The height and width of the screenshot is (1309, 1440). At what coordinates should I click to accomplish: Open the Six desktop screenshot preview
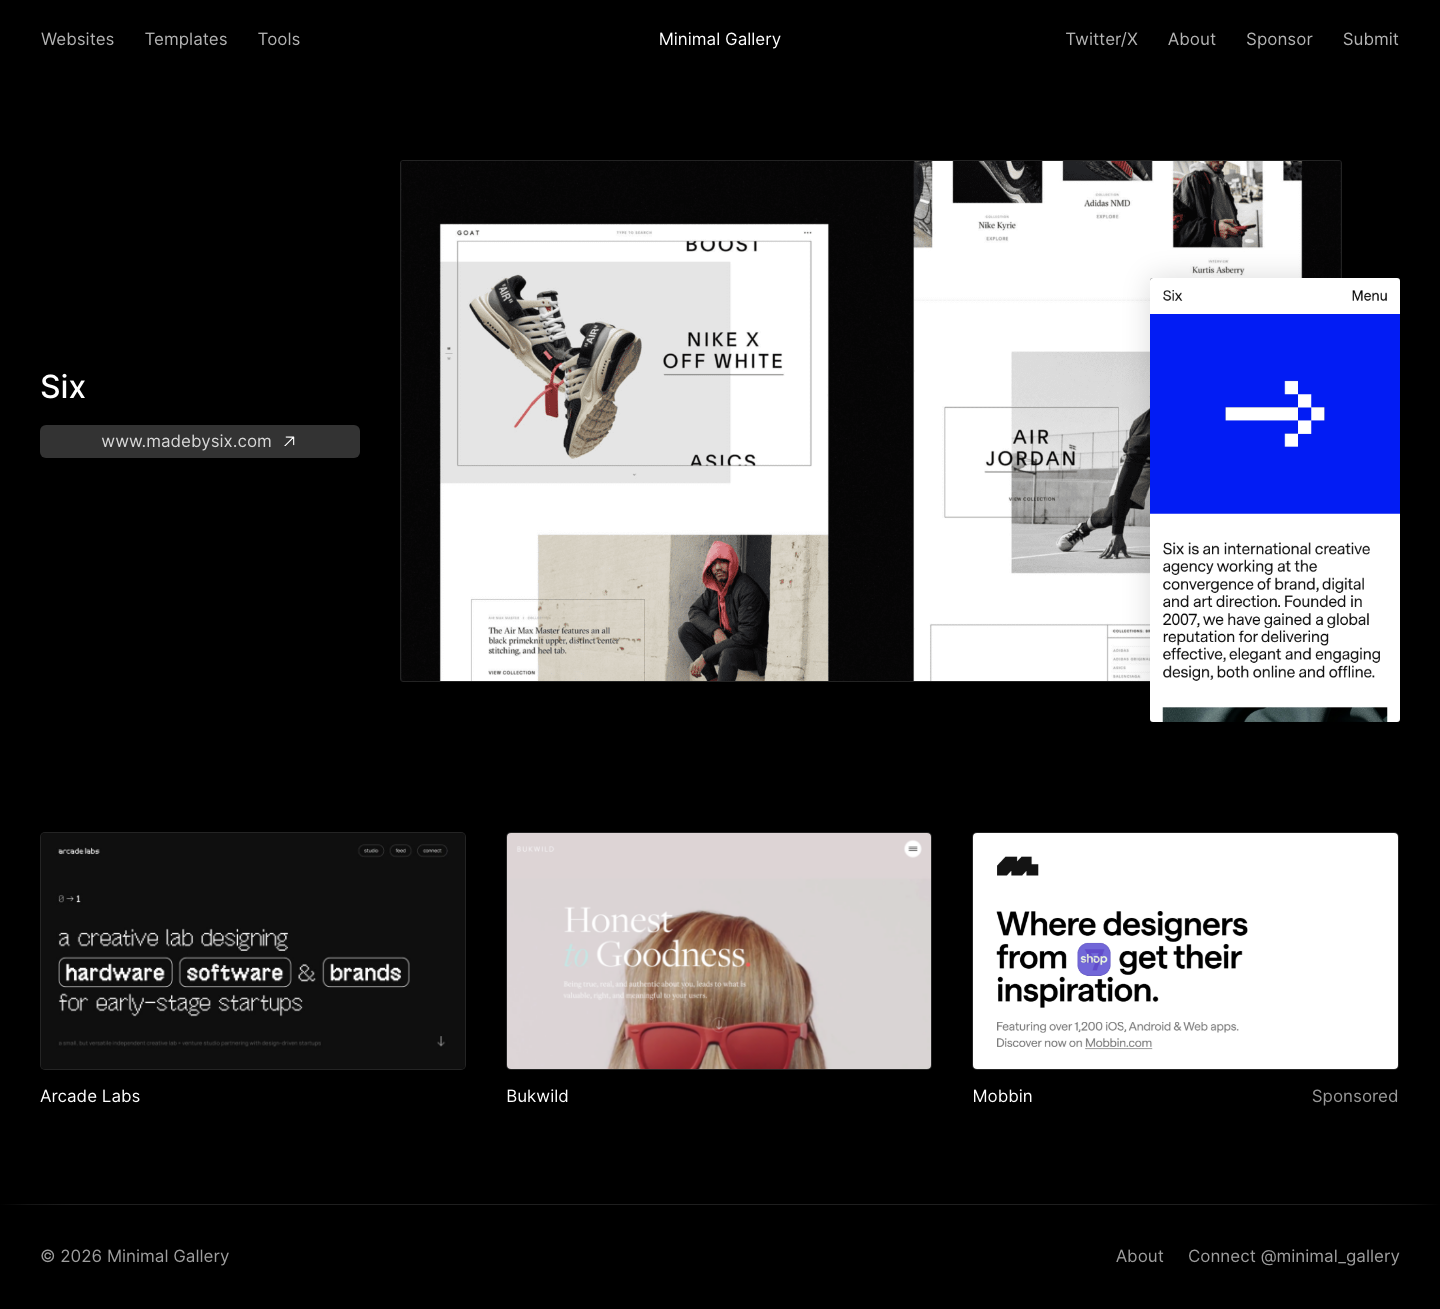(775, 421)
